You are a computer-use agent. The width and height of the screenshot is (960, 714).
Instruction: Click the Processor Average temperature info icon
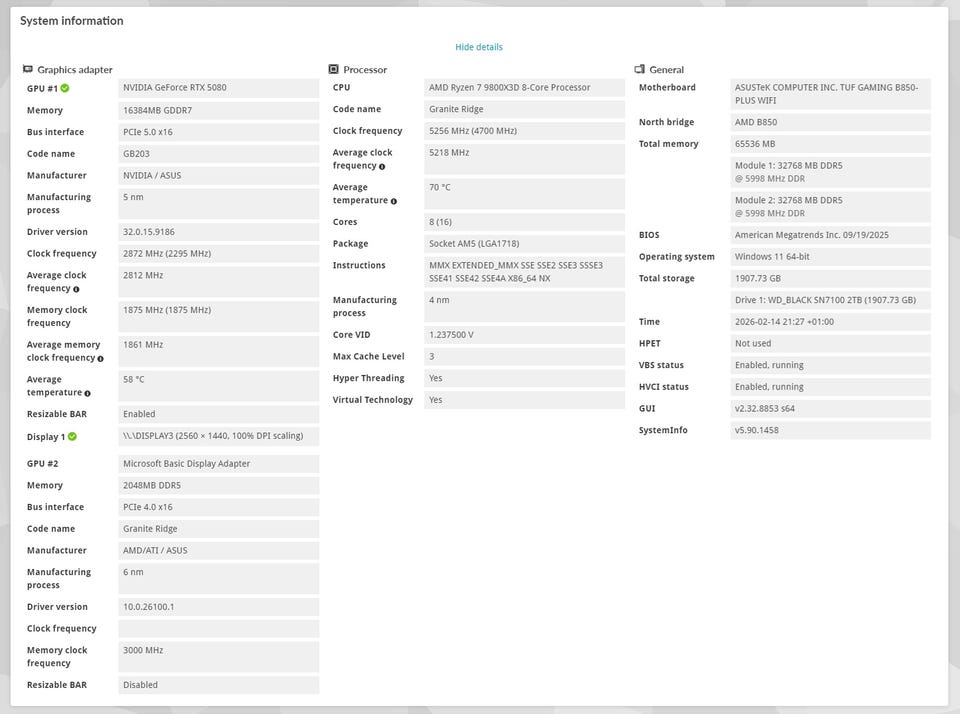click(394, 201)
